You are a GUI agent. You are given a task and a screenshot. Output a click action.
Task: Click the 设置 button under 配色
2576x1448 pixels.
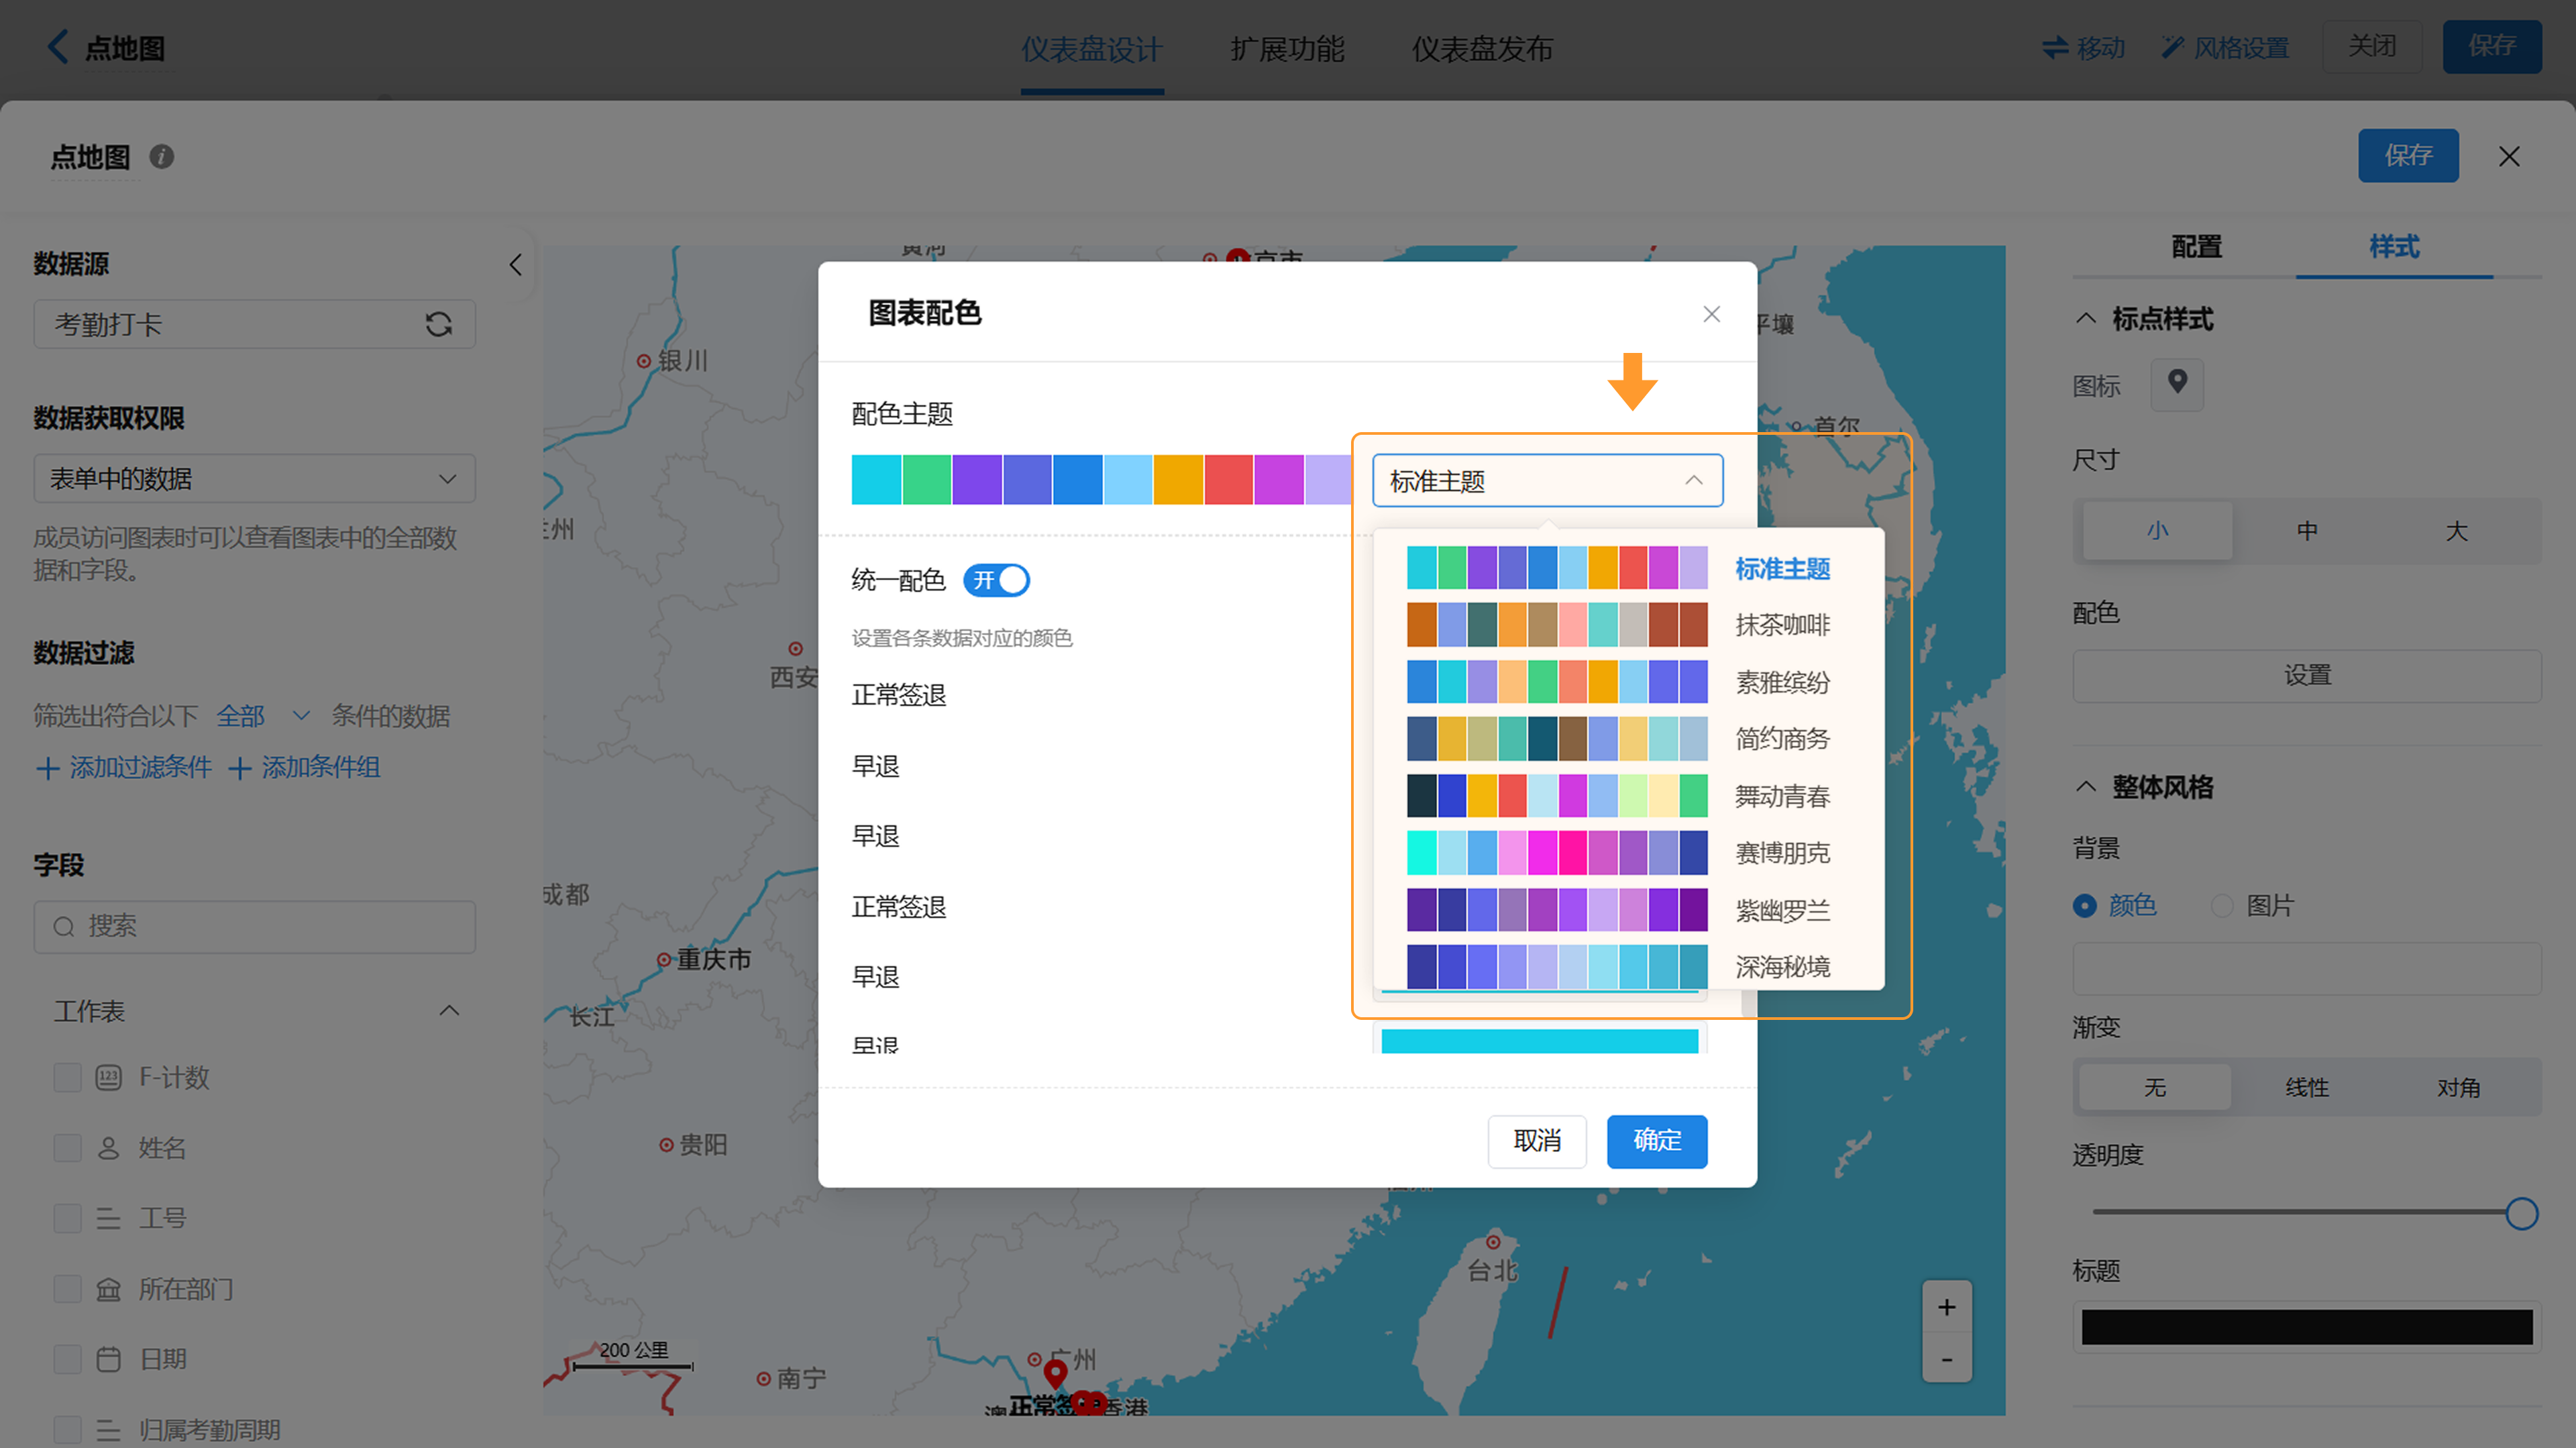pos(2307,676)
